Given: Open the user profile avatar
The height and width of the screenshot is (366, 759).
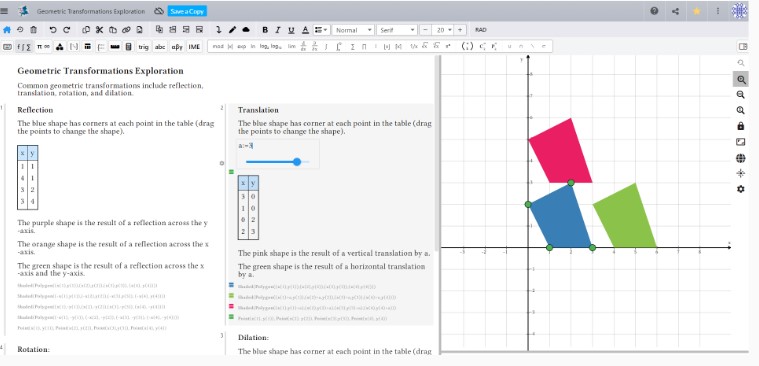Looking at the screenshot, I should tap(739, 11).
